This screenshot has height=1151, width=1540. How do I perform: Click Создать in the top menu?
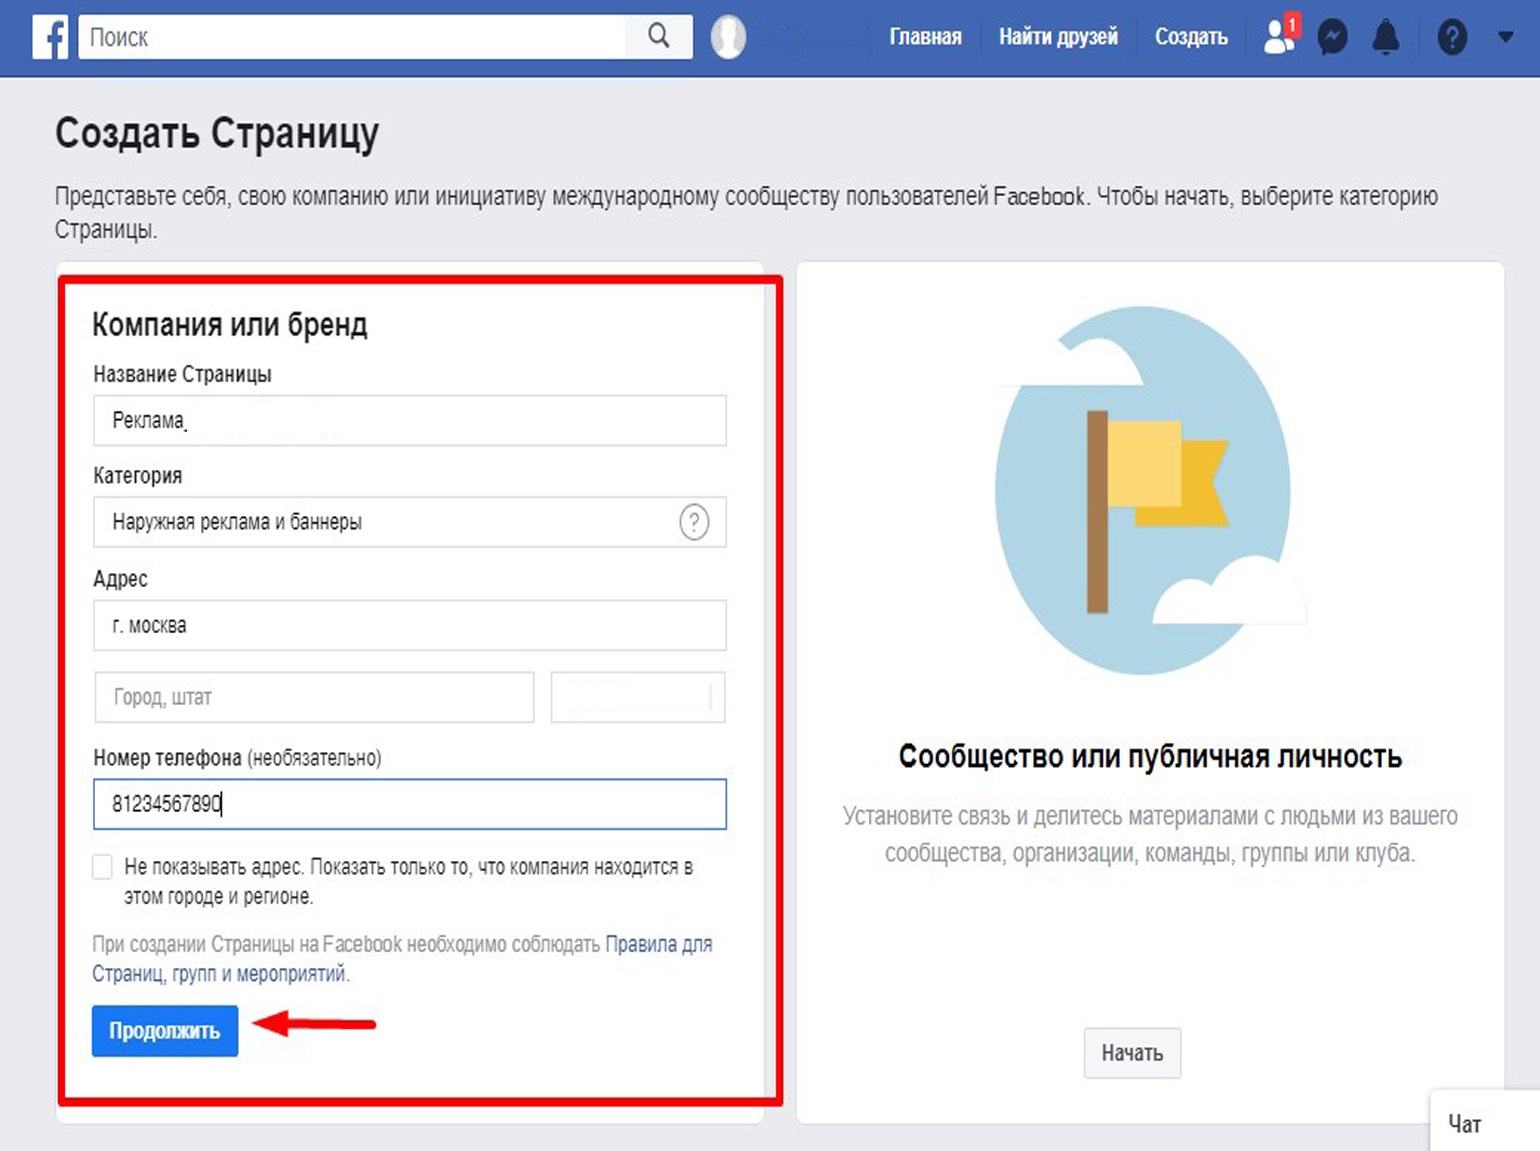[x=1191, y=37]
